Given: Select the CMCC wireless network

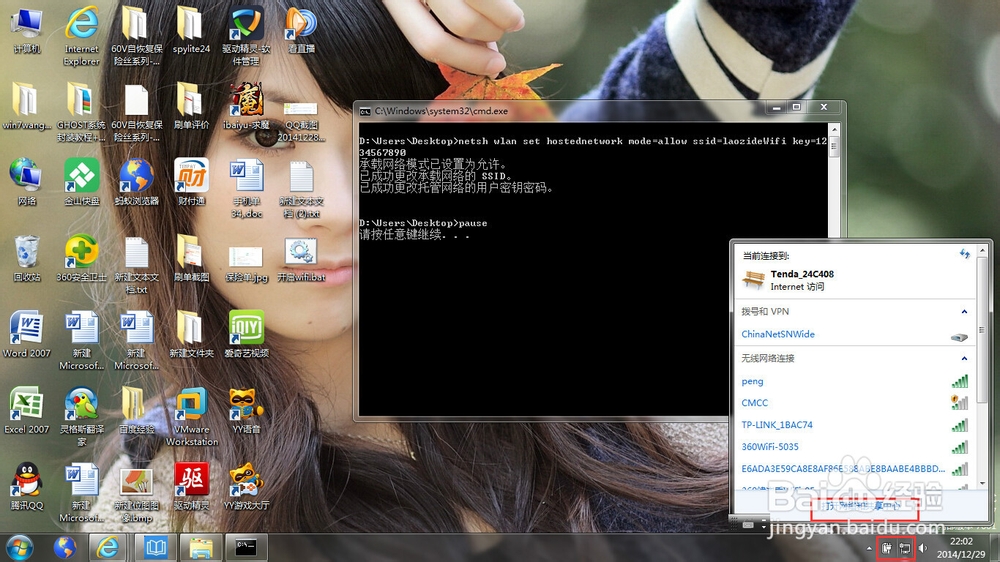Looking at the screenshot, I should click(855, 403).
